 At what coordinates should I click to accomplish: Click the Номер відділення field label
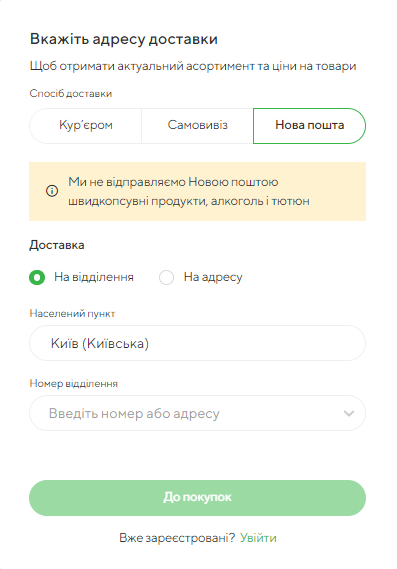[74, 384]
